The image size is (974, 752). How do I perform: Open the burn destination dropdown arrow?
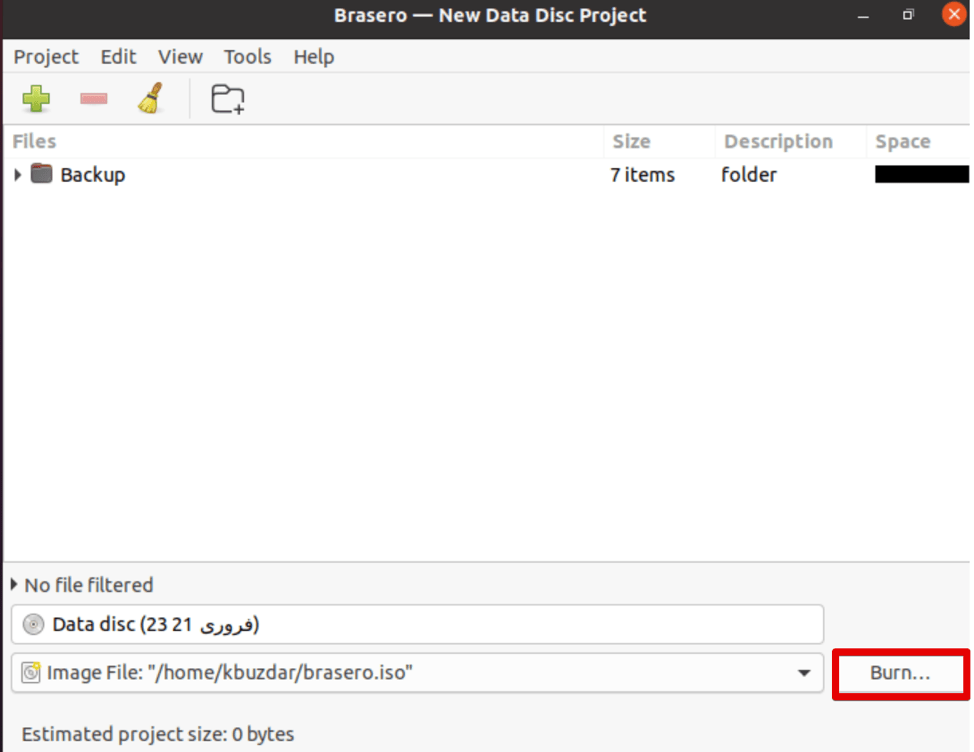pyautogui.click(x=805, y=673)
